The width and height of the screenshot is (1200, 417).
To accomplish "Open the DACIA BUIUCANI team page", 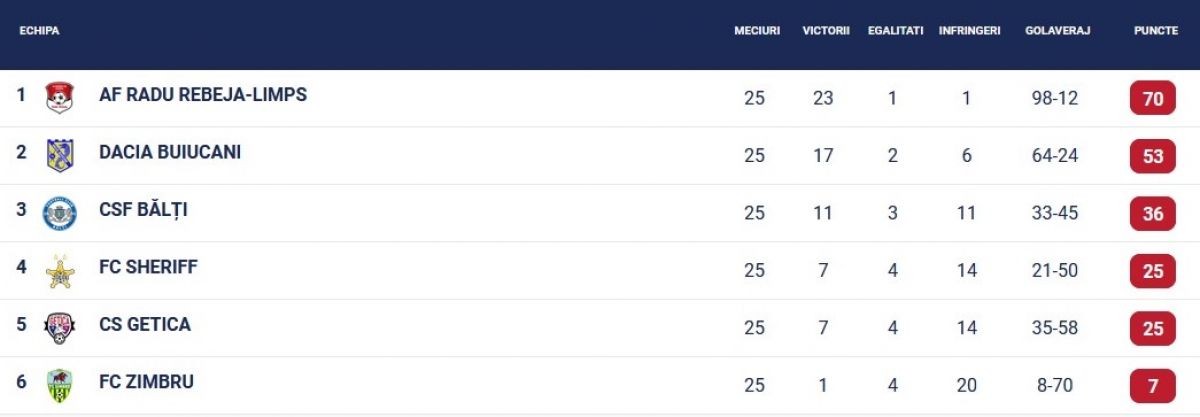I will point(170,152).
